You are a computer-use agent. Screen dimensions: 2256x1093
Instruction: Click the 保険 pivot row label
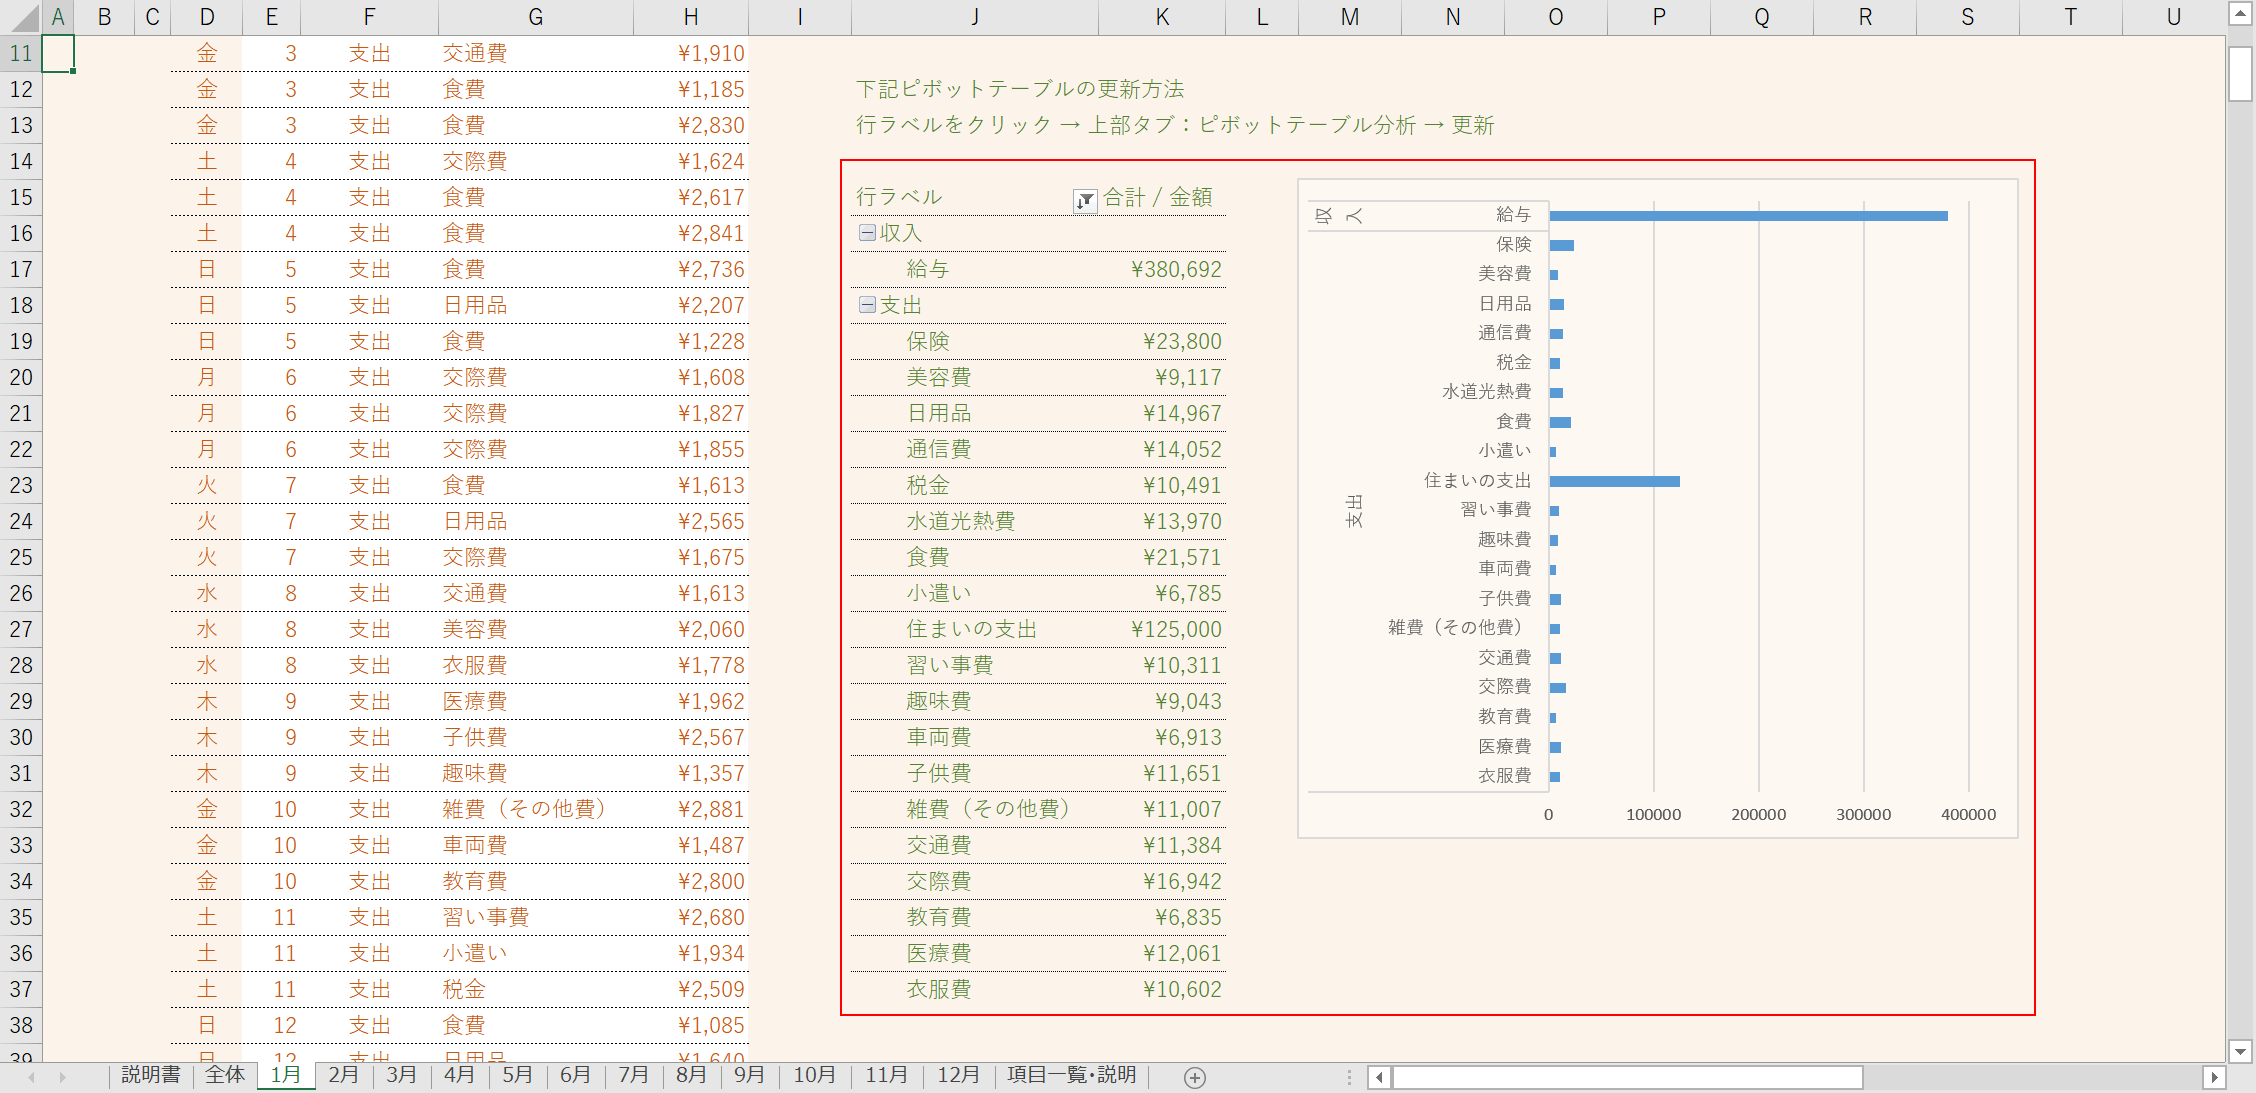928,342
